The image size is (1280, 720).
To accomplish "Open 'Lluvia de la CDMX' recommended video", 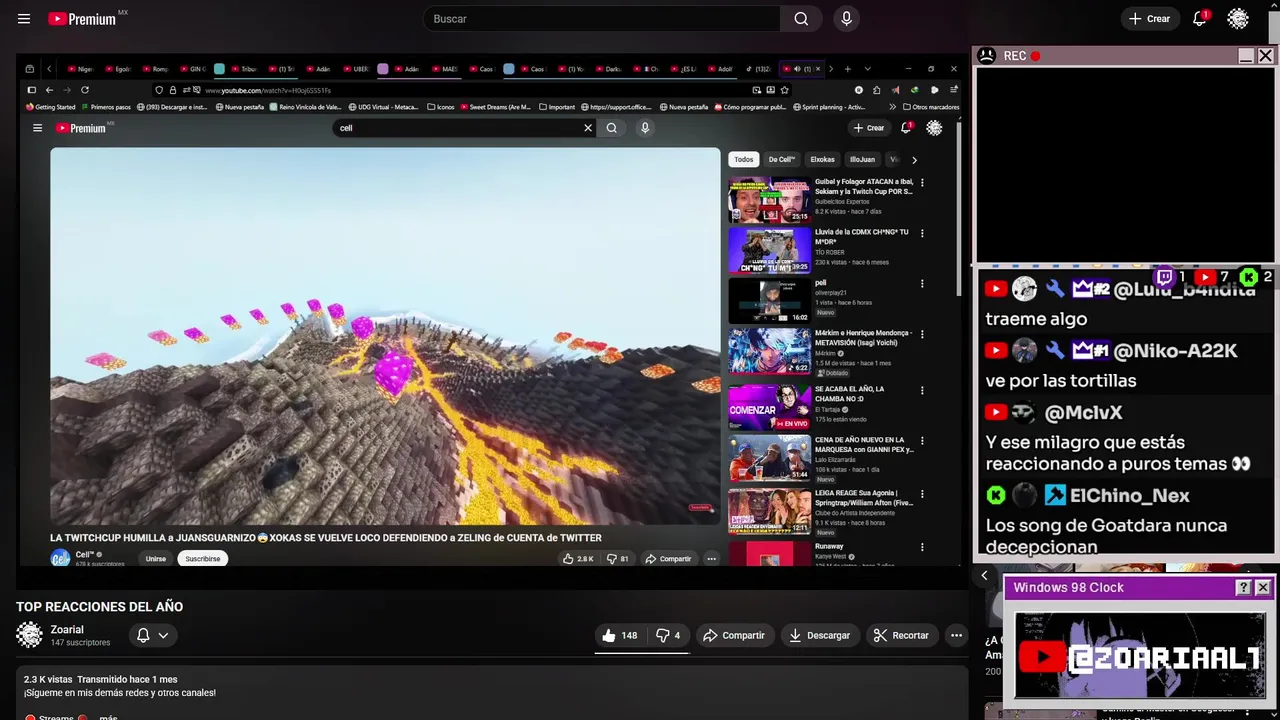I will click(x=769, y=250).
